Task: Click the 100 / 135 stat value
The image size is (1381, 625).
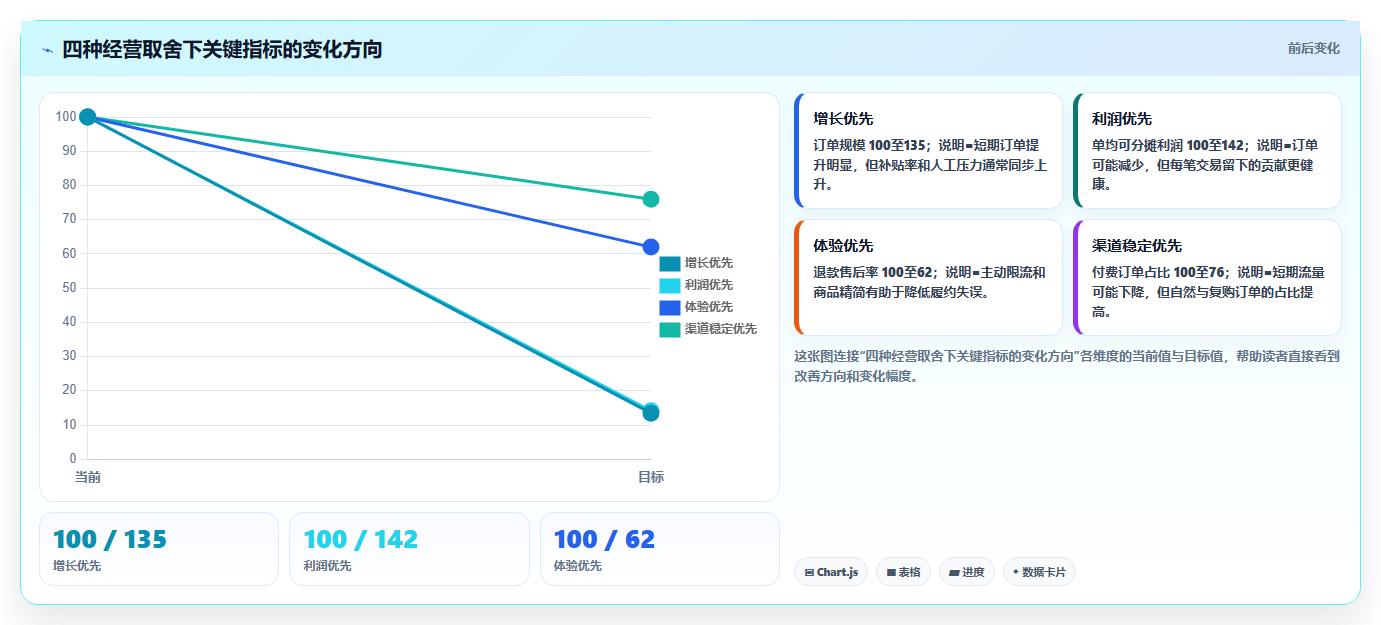Action: (110, 540)
